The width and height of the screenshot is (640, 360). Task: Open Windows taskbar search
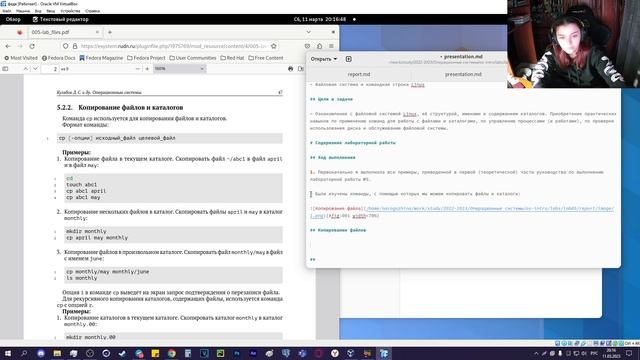click(x=24, y=353)
